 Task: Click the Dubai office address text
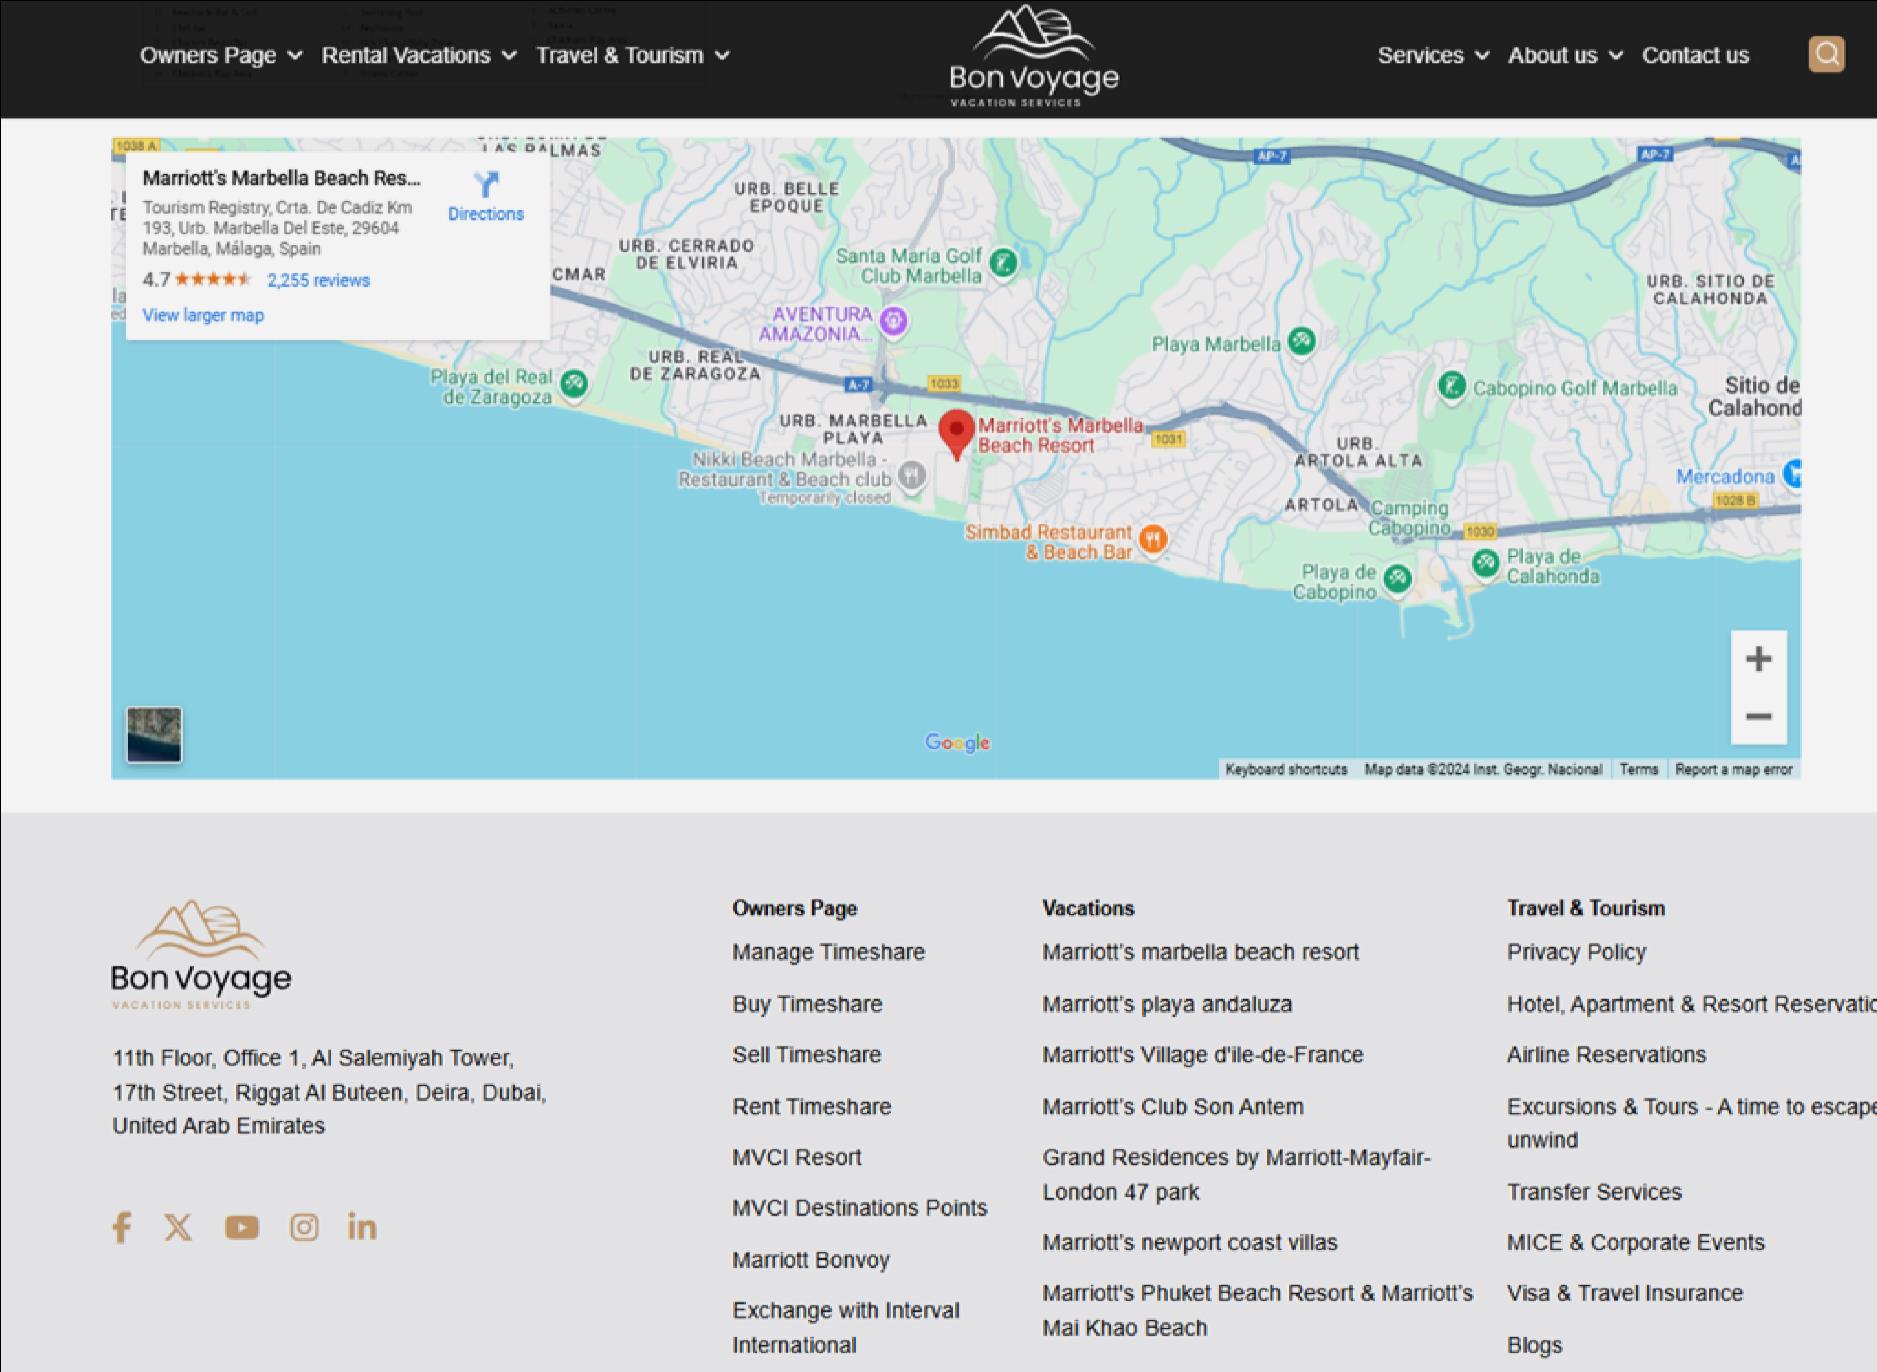[330, 1092]
